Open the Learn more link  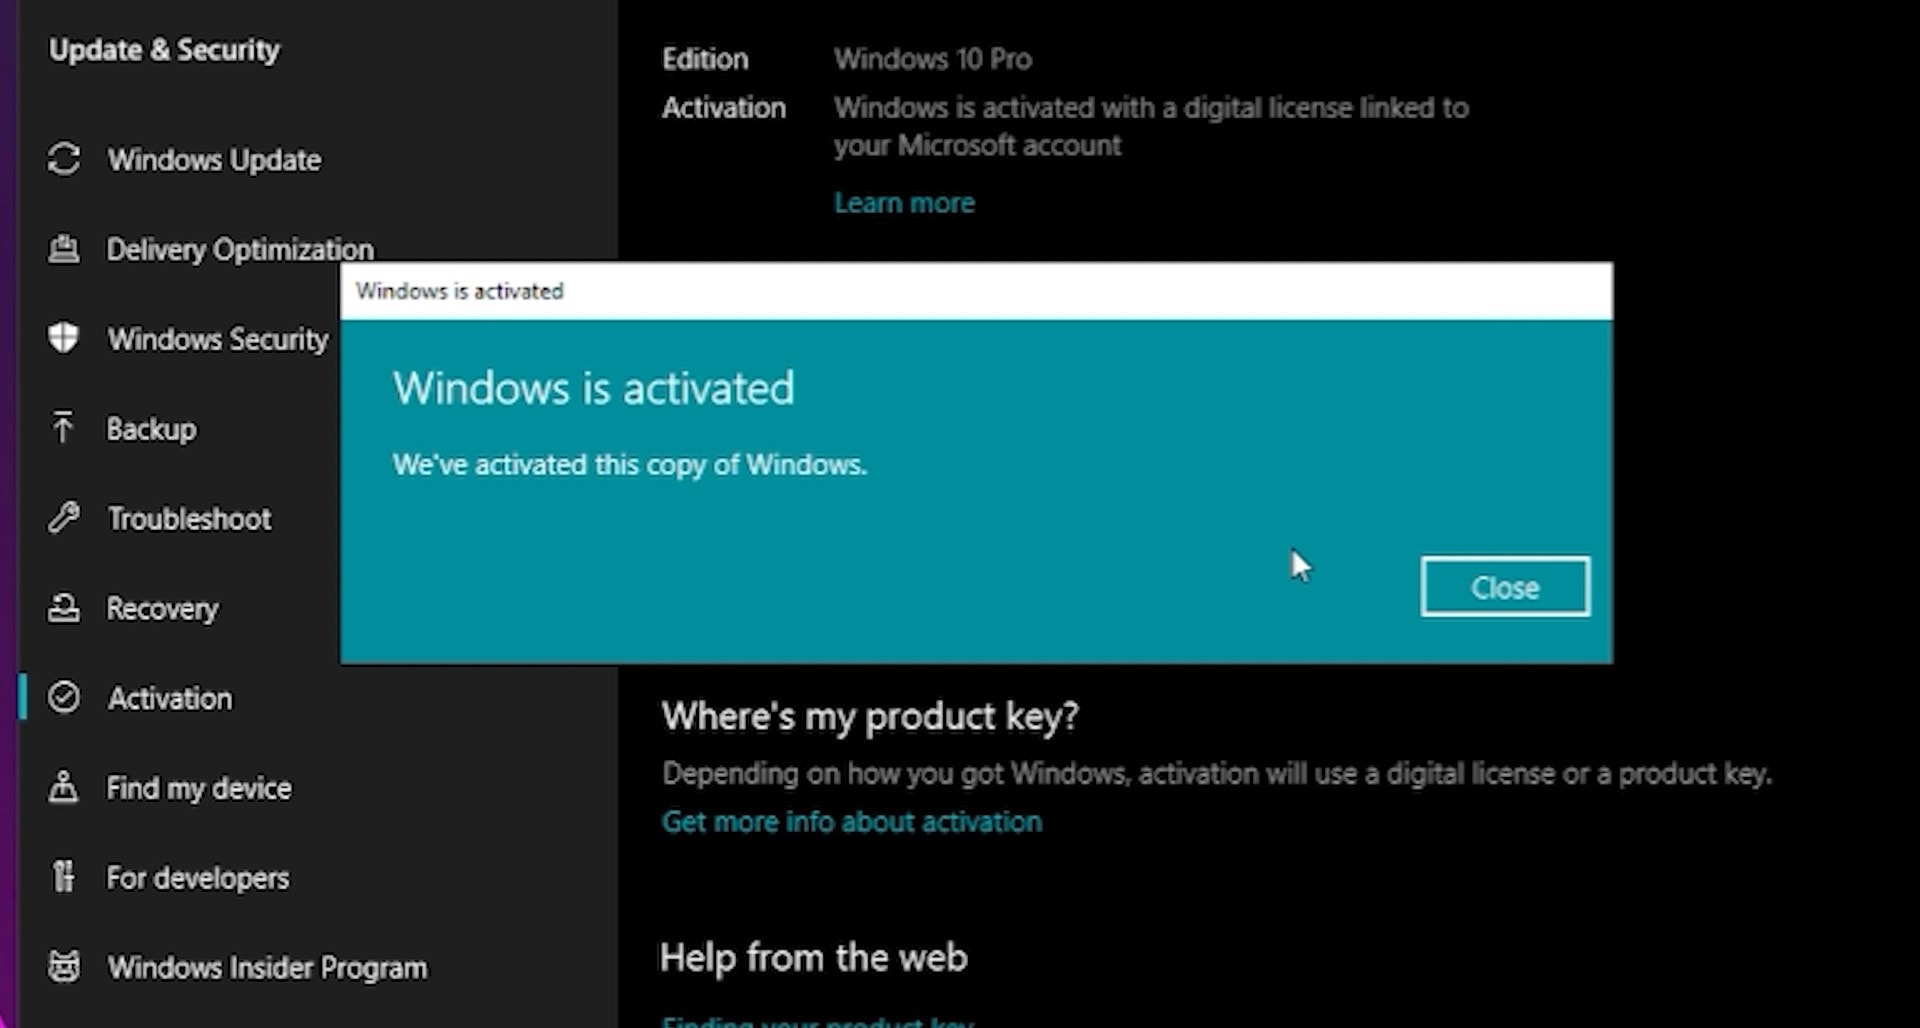pos(904,203)
